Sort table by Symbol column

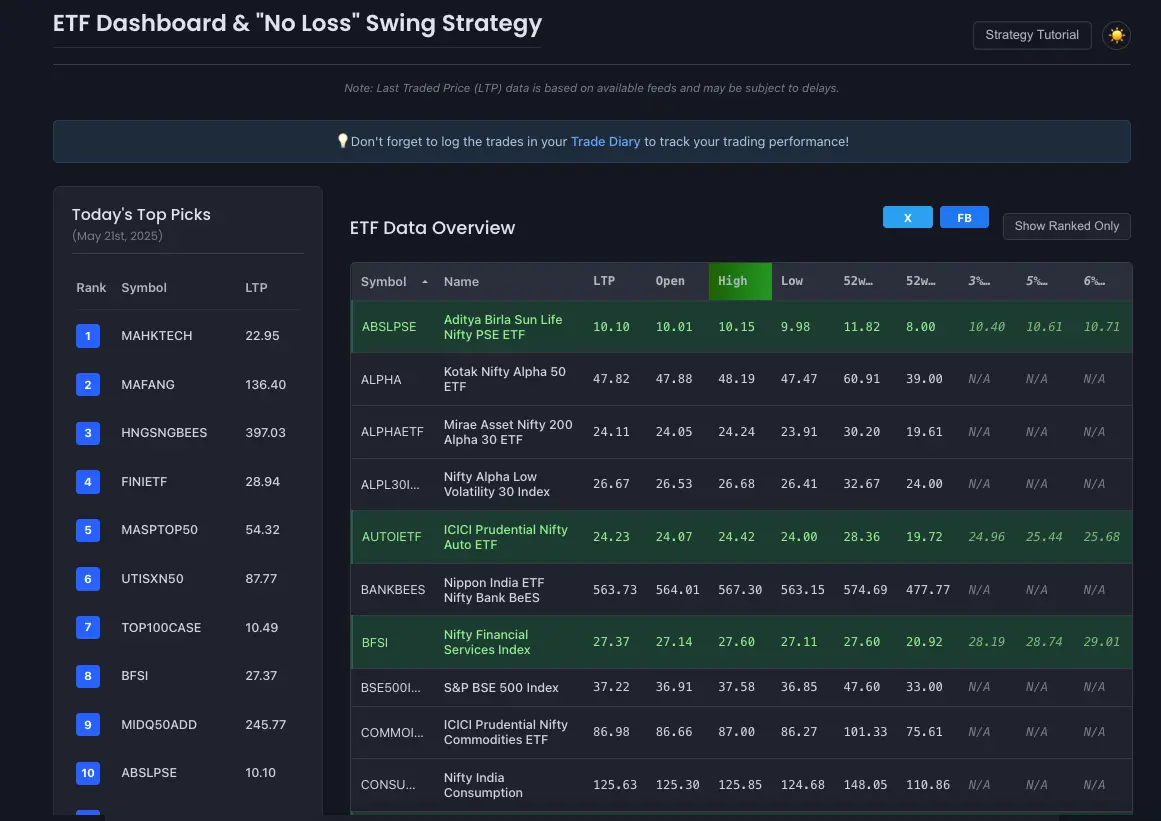tap(384, 281)
